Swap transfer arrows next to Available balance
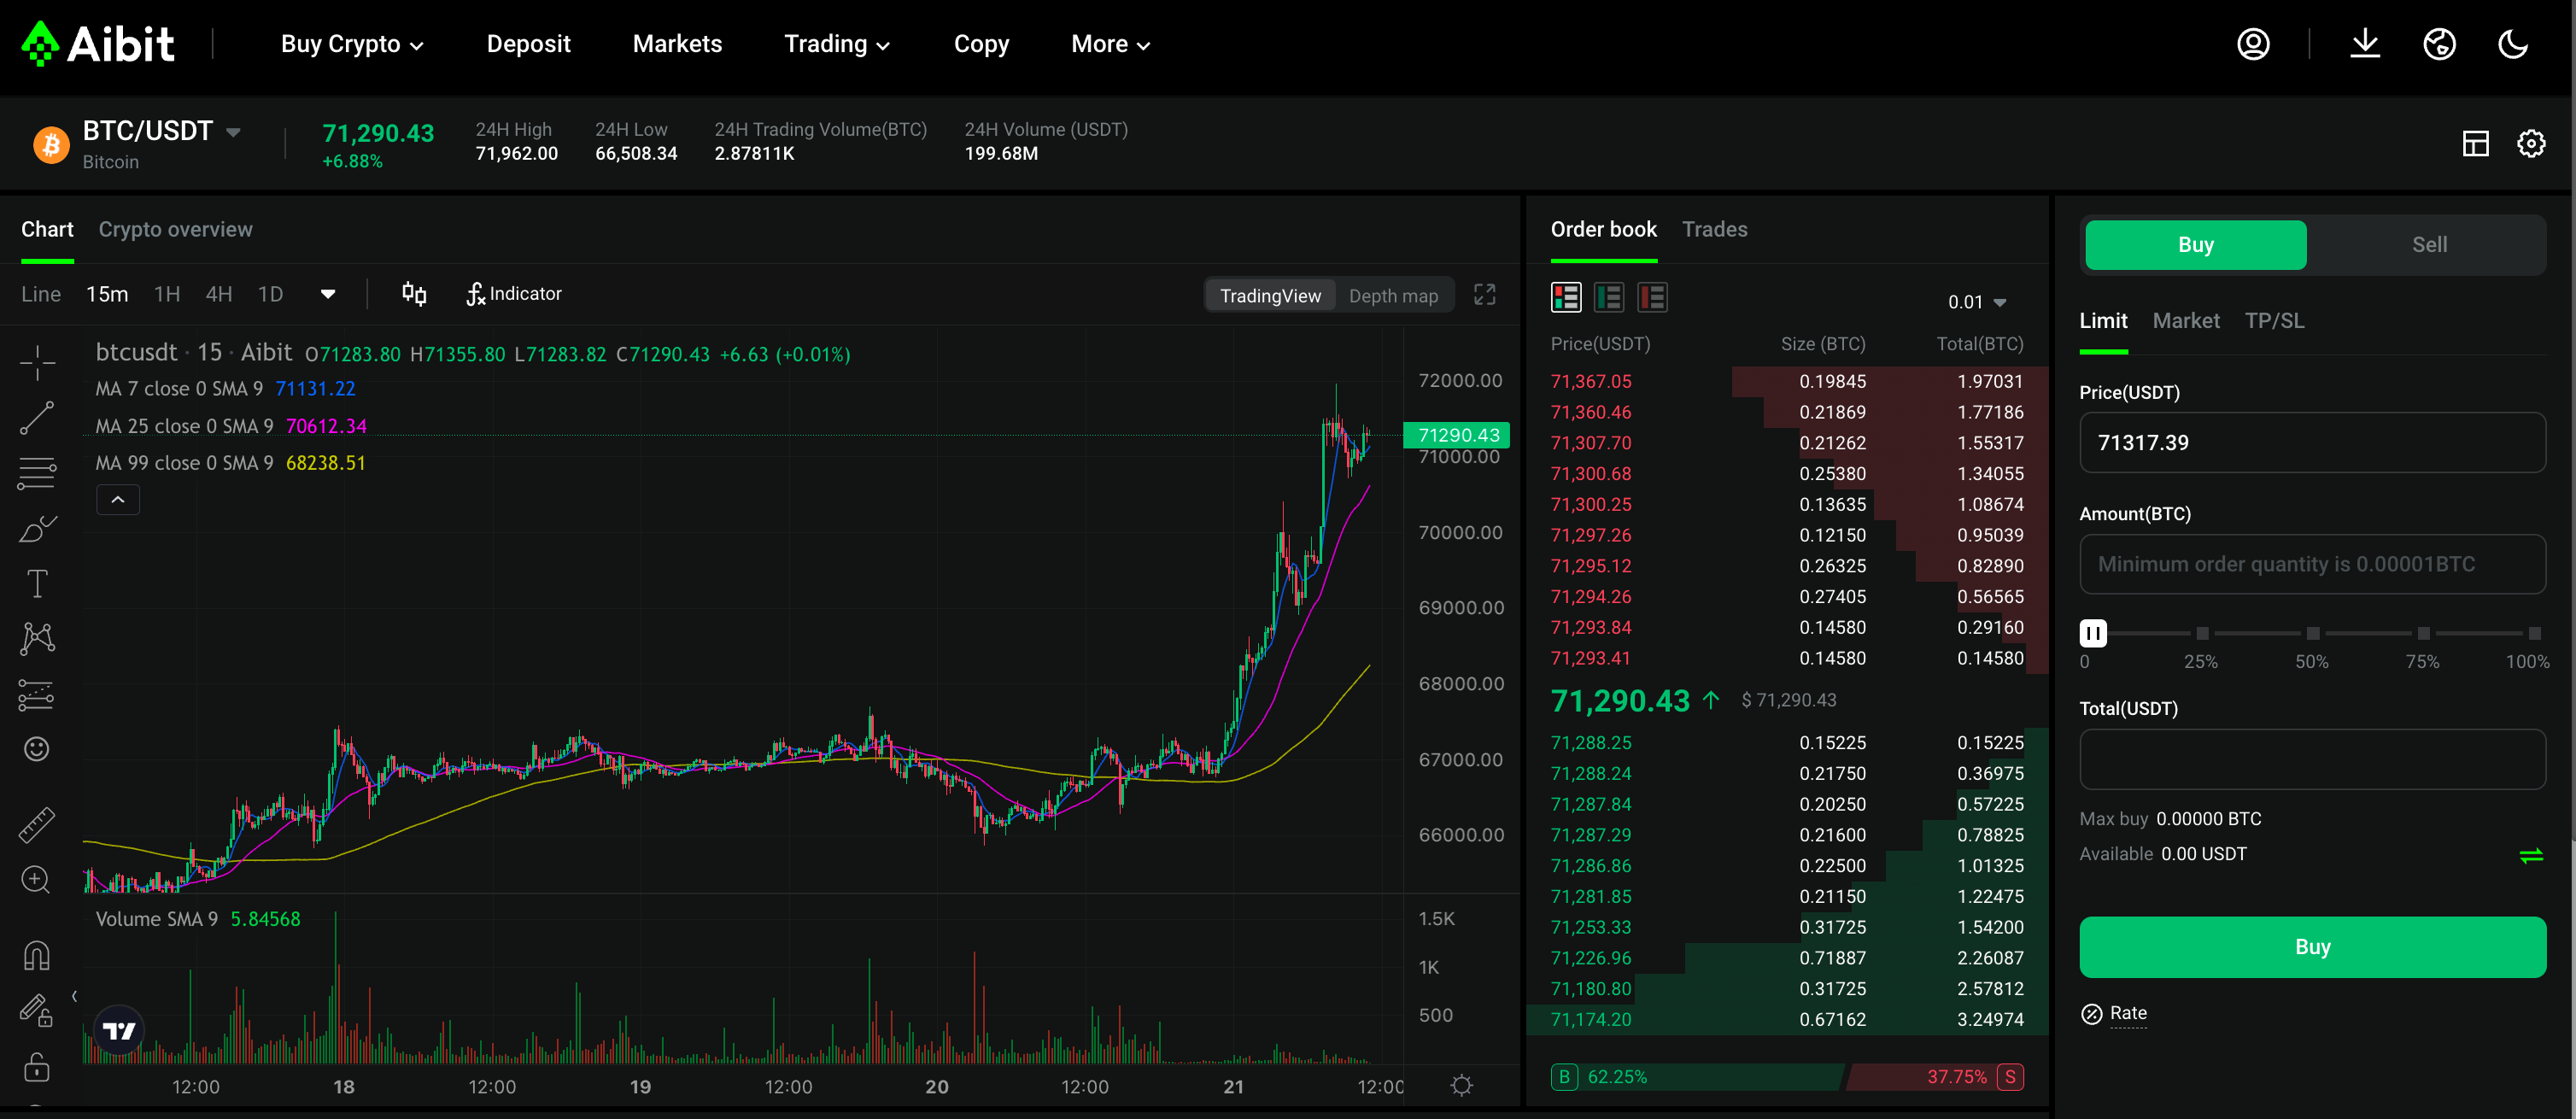 click(x=2531, y=855)
